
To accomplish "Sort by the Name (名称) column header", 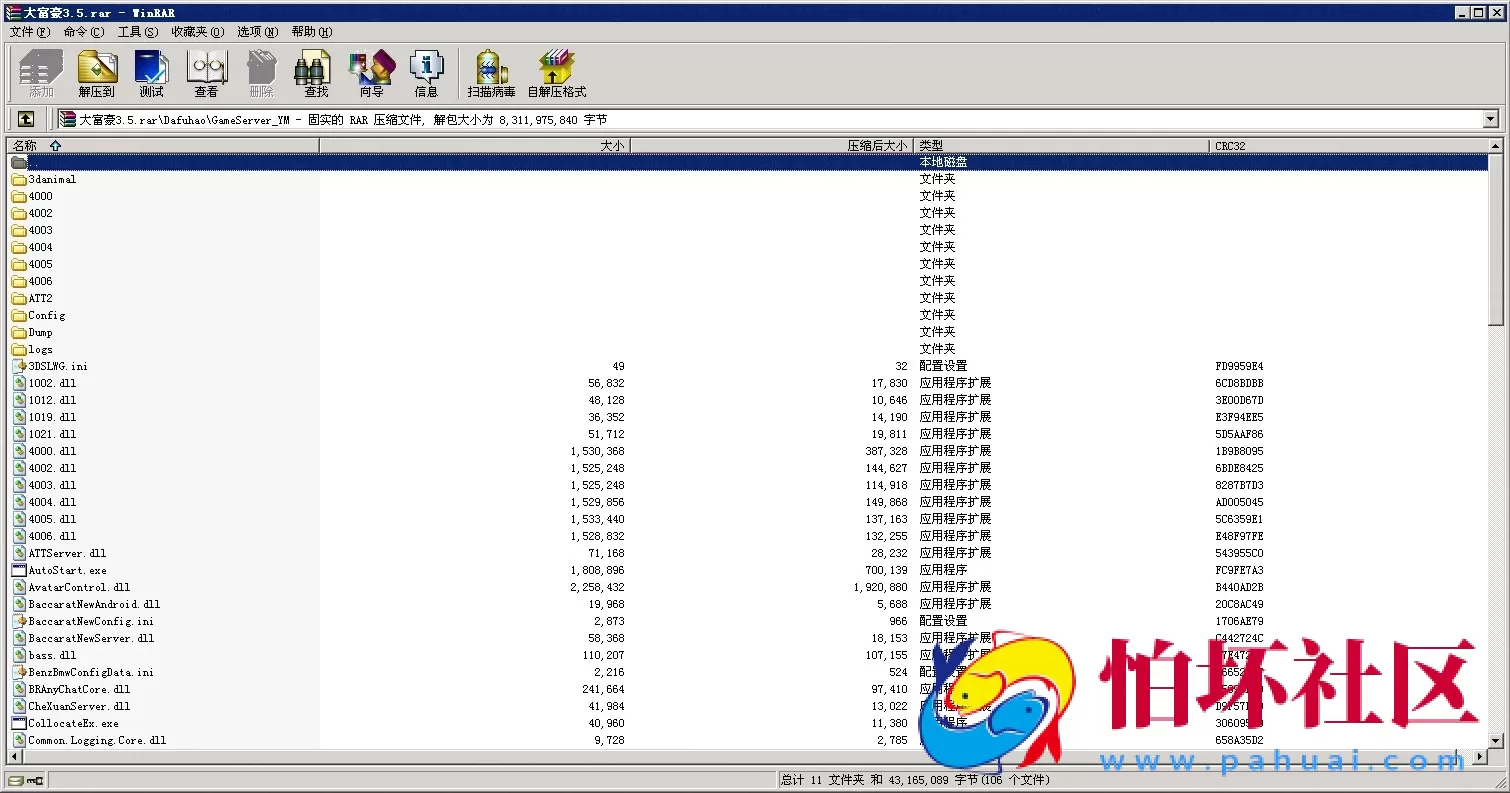I will 25,146.
